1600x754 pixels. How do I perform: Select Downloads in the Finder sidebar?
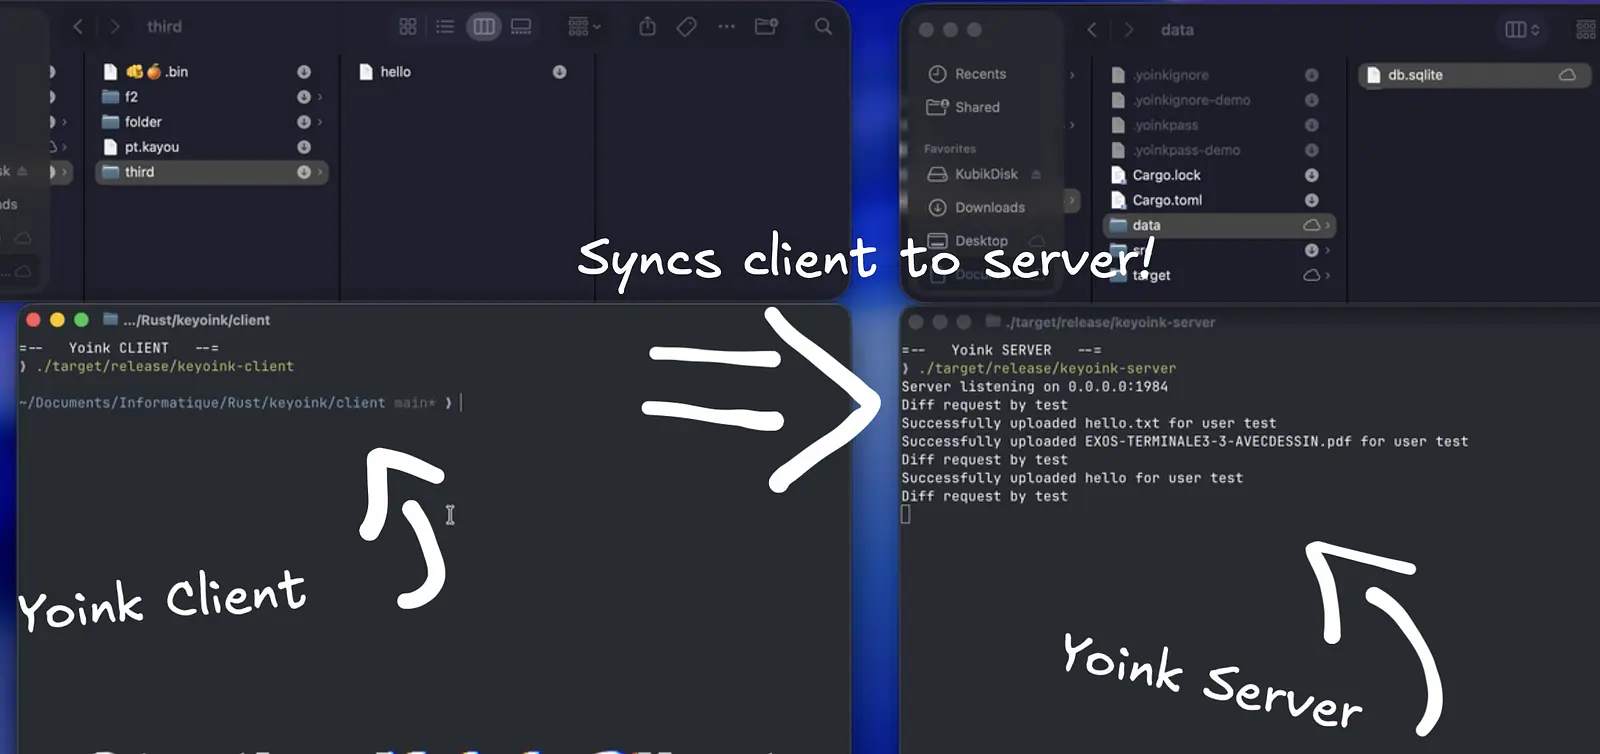[x=989, y=207]
